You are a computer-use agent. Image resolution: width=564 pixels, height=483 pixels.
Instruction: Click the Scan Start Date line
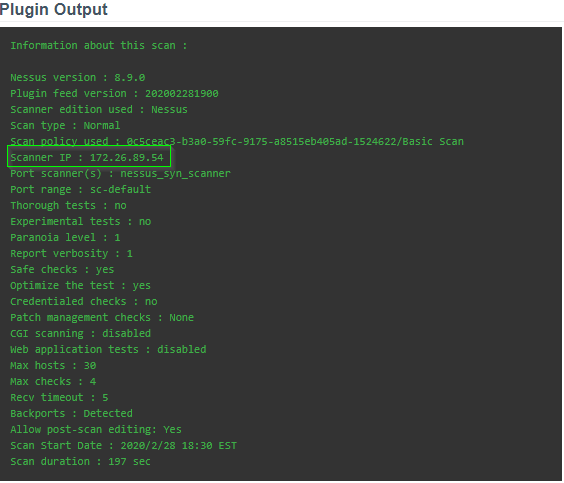124,446
